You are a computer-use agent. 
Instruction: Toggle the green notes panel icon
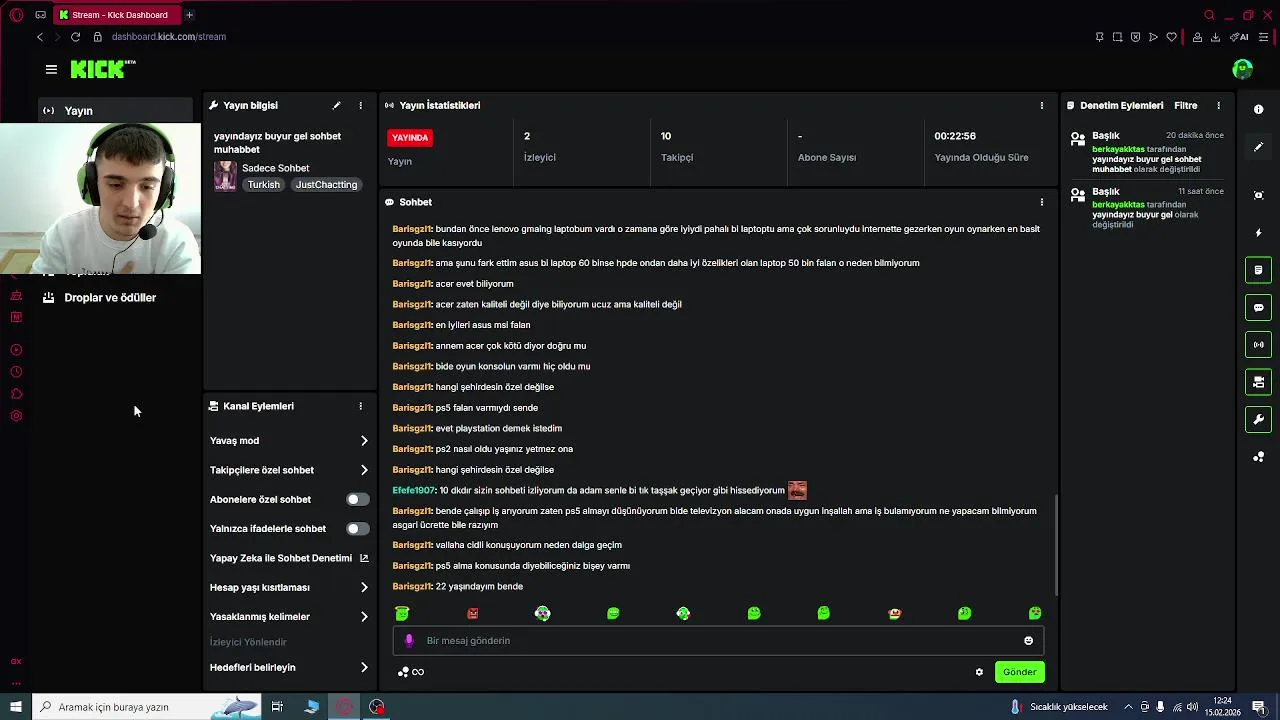1258,270
